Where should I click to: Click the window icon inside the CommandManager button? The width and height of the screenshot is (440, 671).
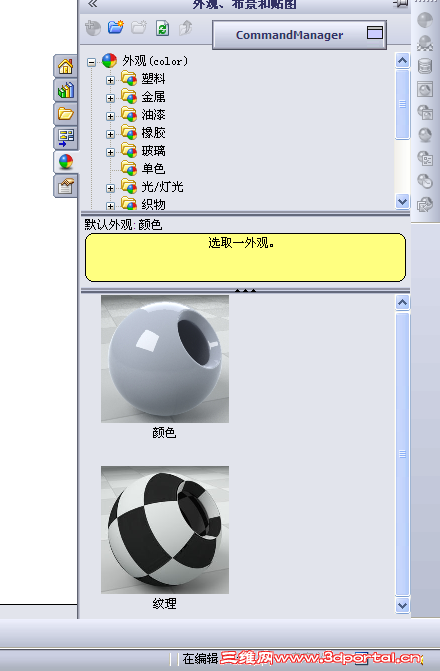tap(375, 33)
